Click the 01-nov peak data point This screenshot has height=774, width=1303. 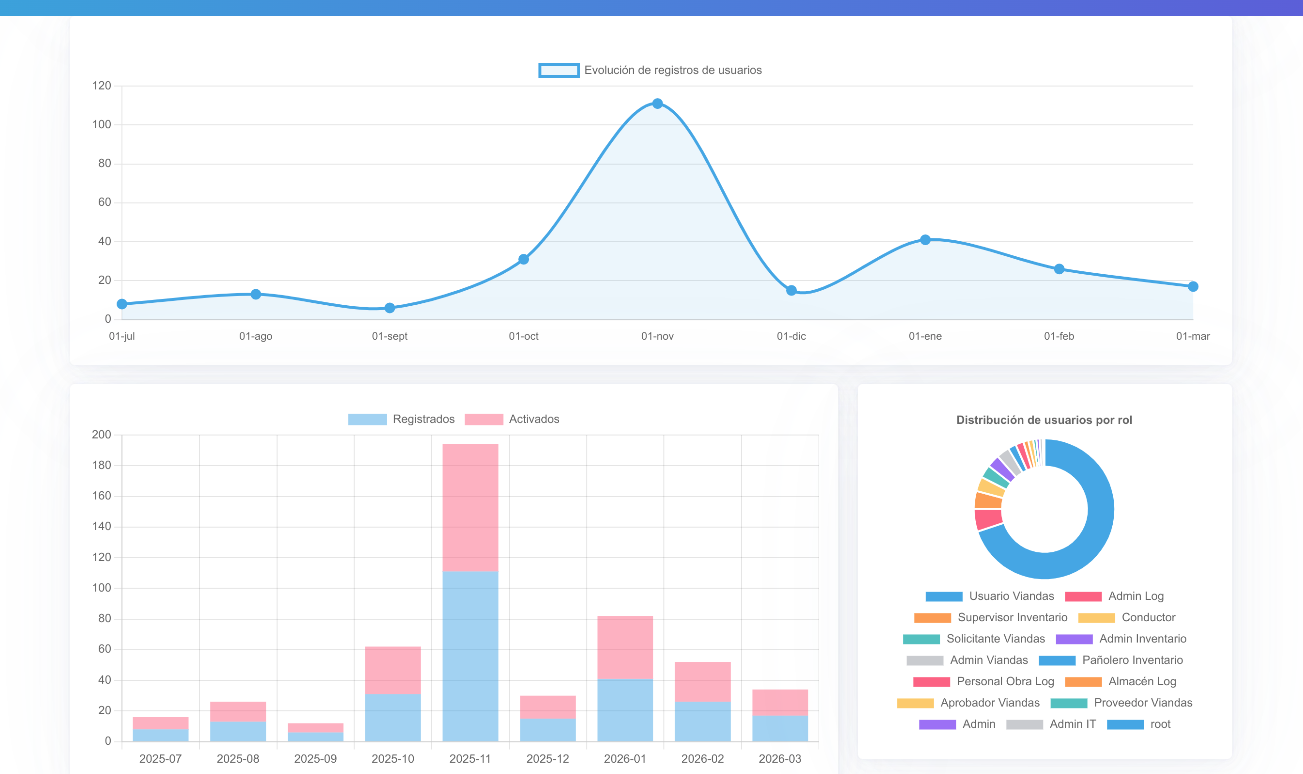pyautogui.click(x=657, y=104)
